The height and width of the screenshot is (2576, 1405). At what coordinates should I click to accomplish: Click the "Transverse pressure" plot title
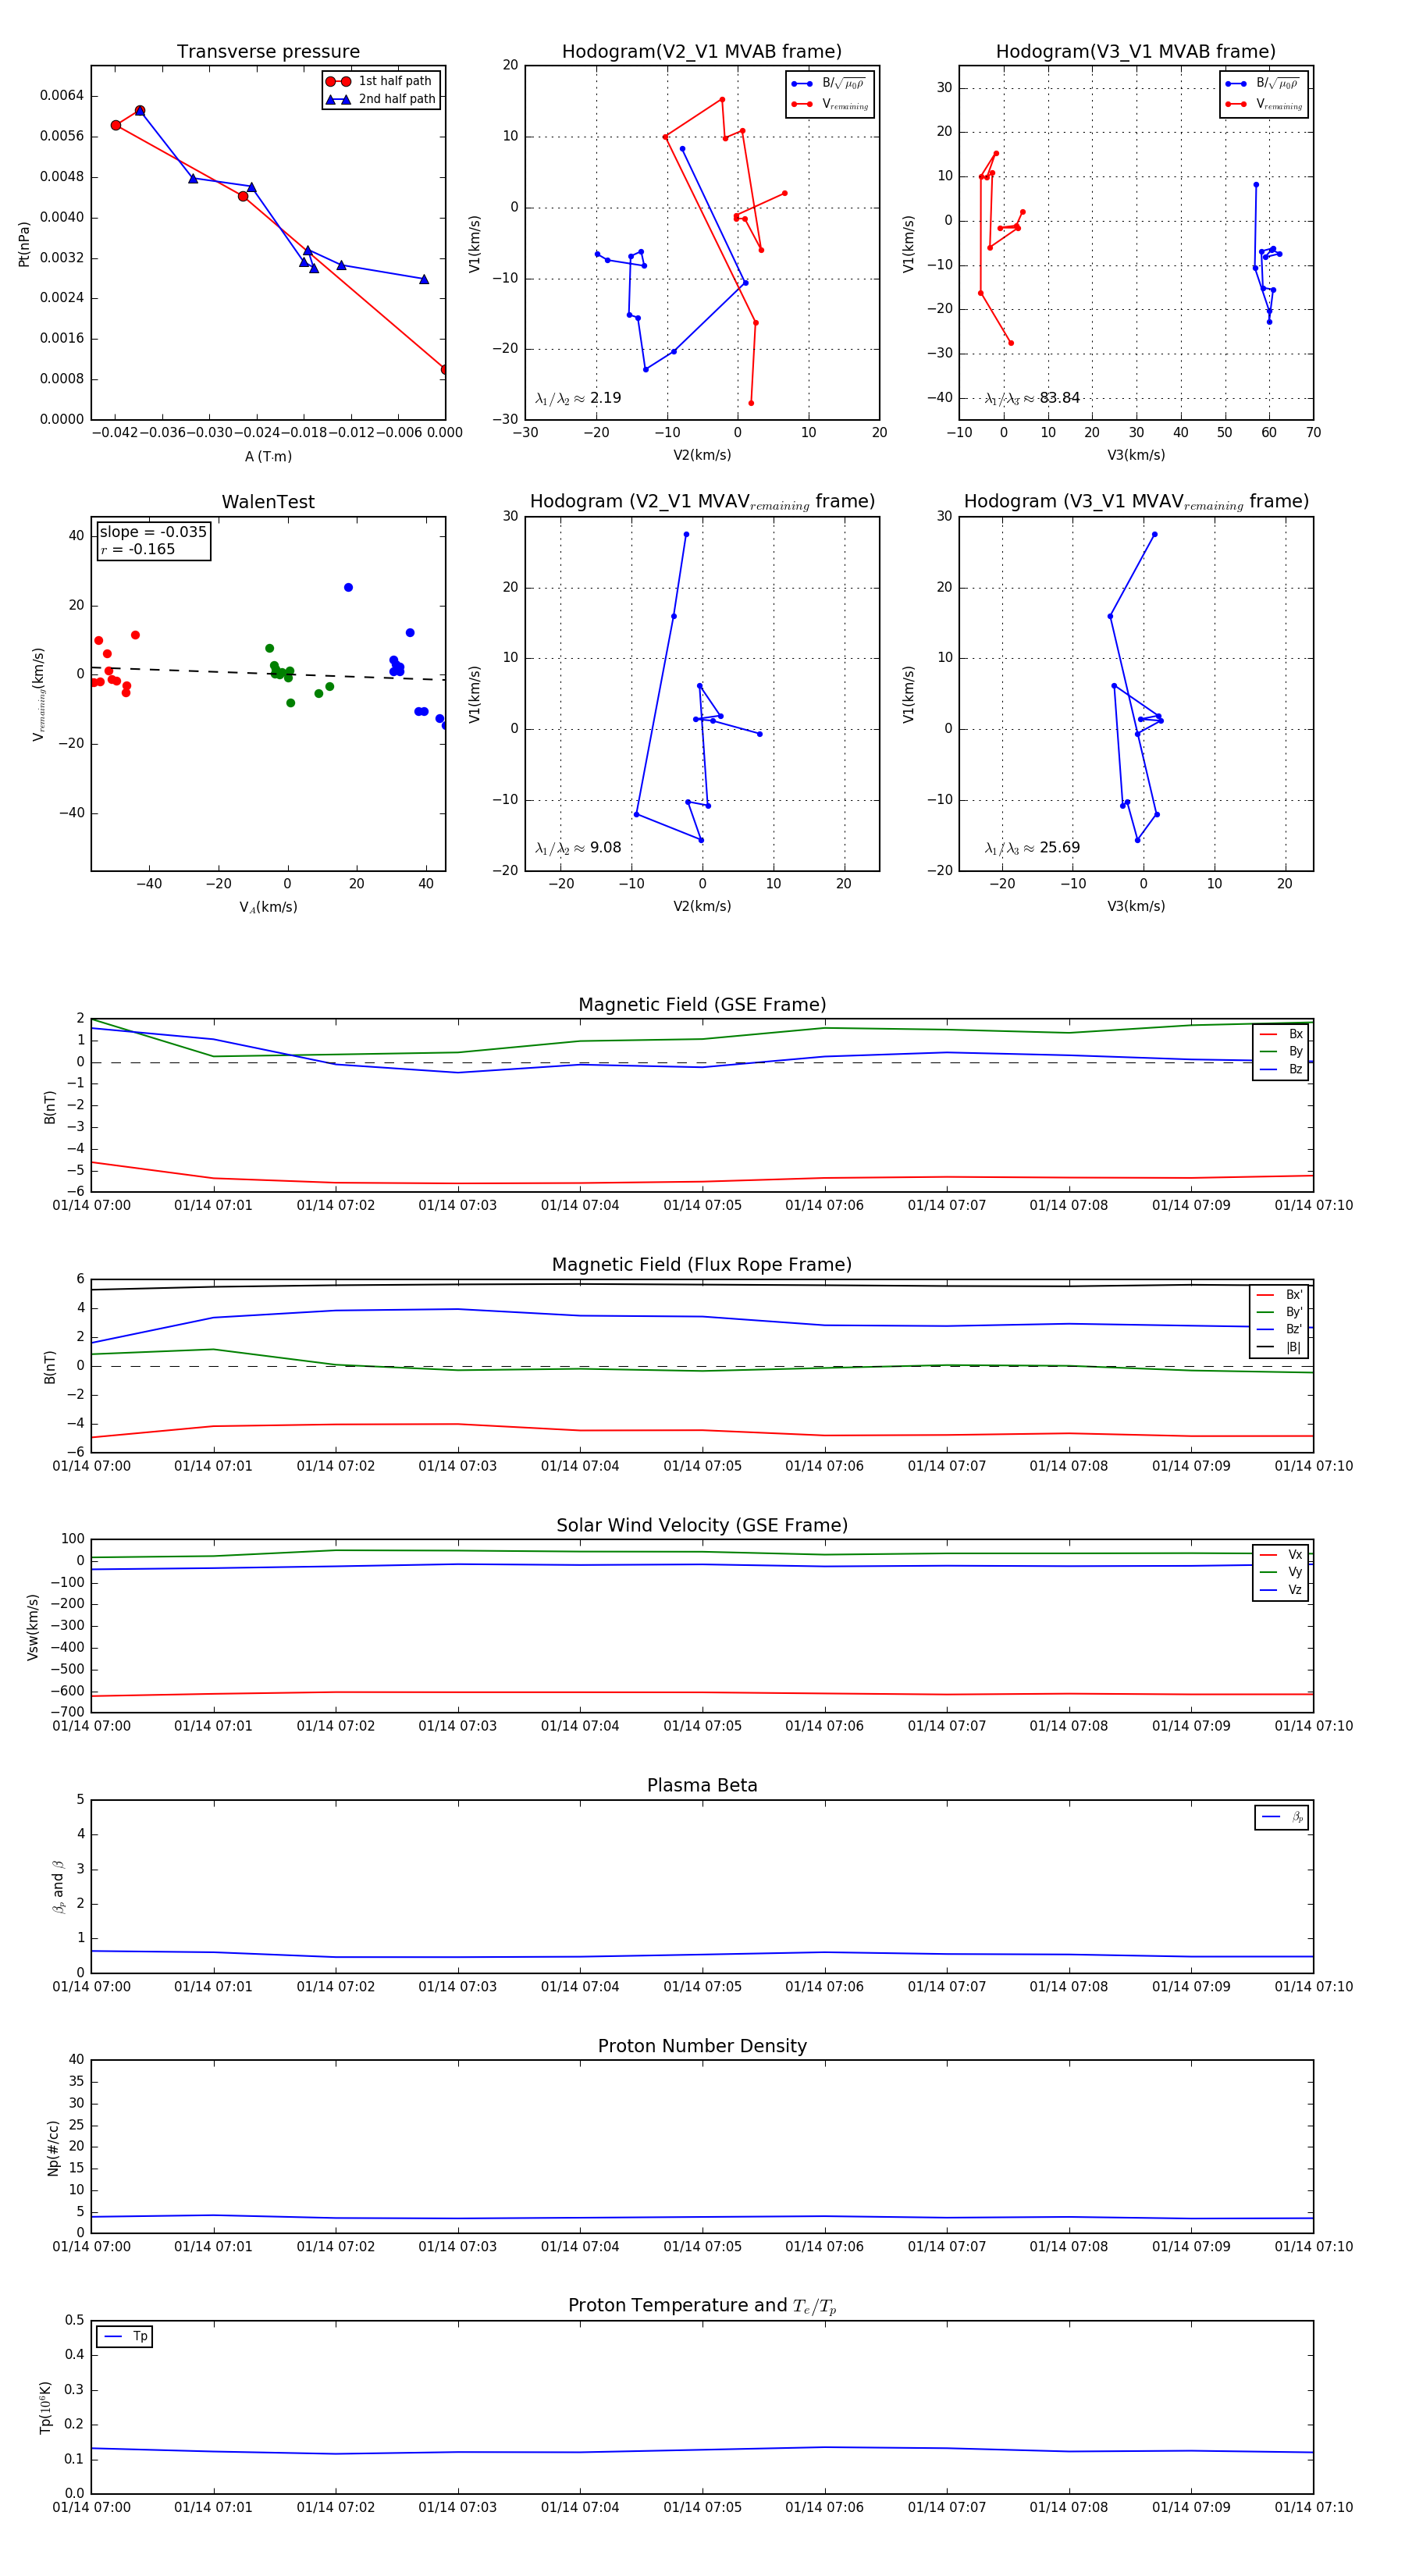(x=268, y=52)
